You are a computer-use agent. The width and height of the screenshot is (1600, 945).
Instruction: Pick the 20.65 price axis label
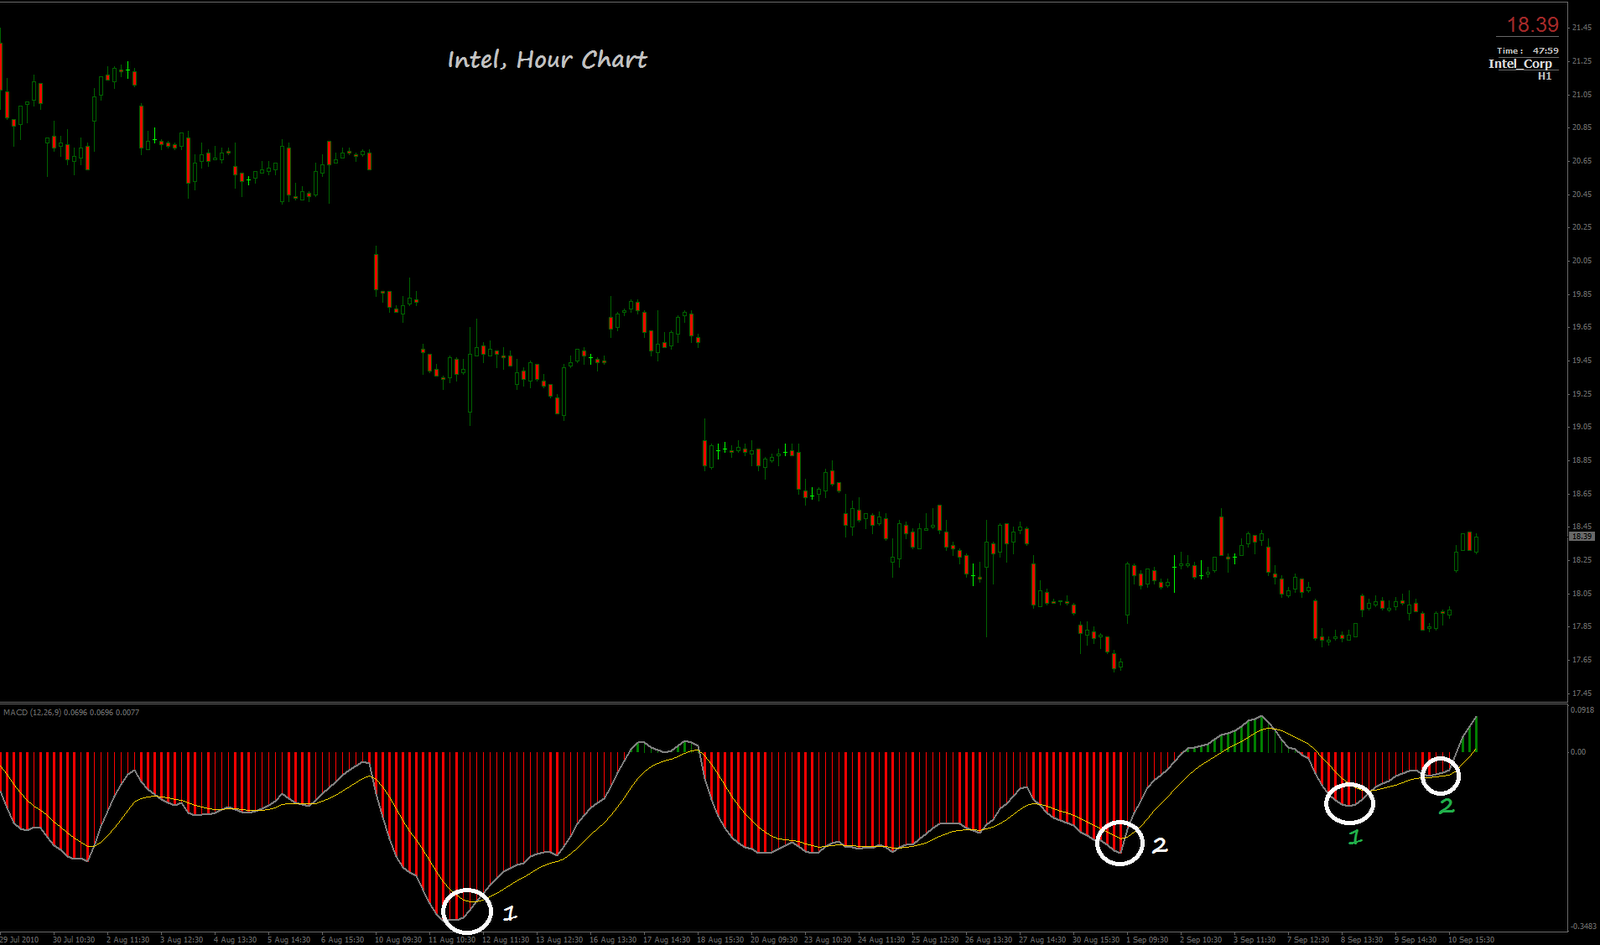click(x=1582, y=161)
